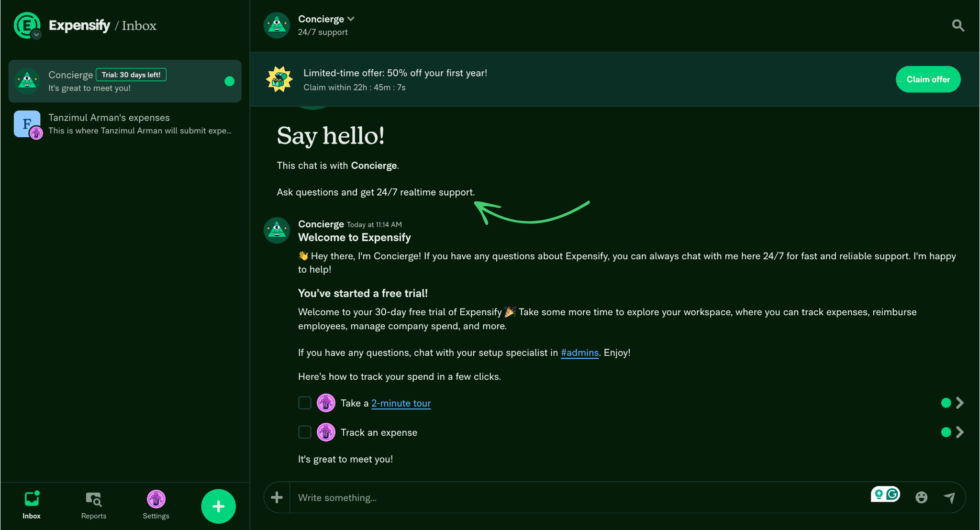Open the 2-minute tour task arrow
Image resolution: width=980 pixels, height=530 pixels.
[959, 403]
